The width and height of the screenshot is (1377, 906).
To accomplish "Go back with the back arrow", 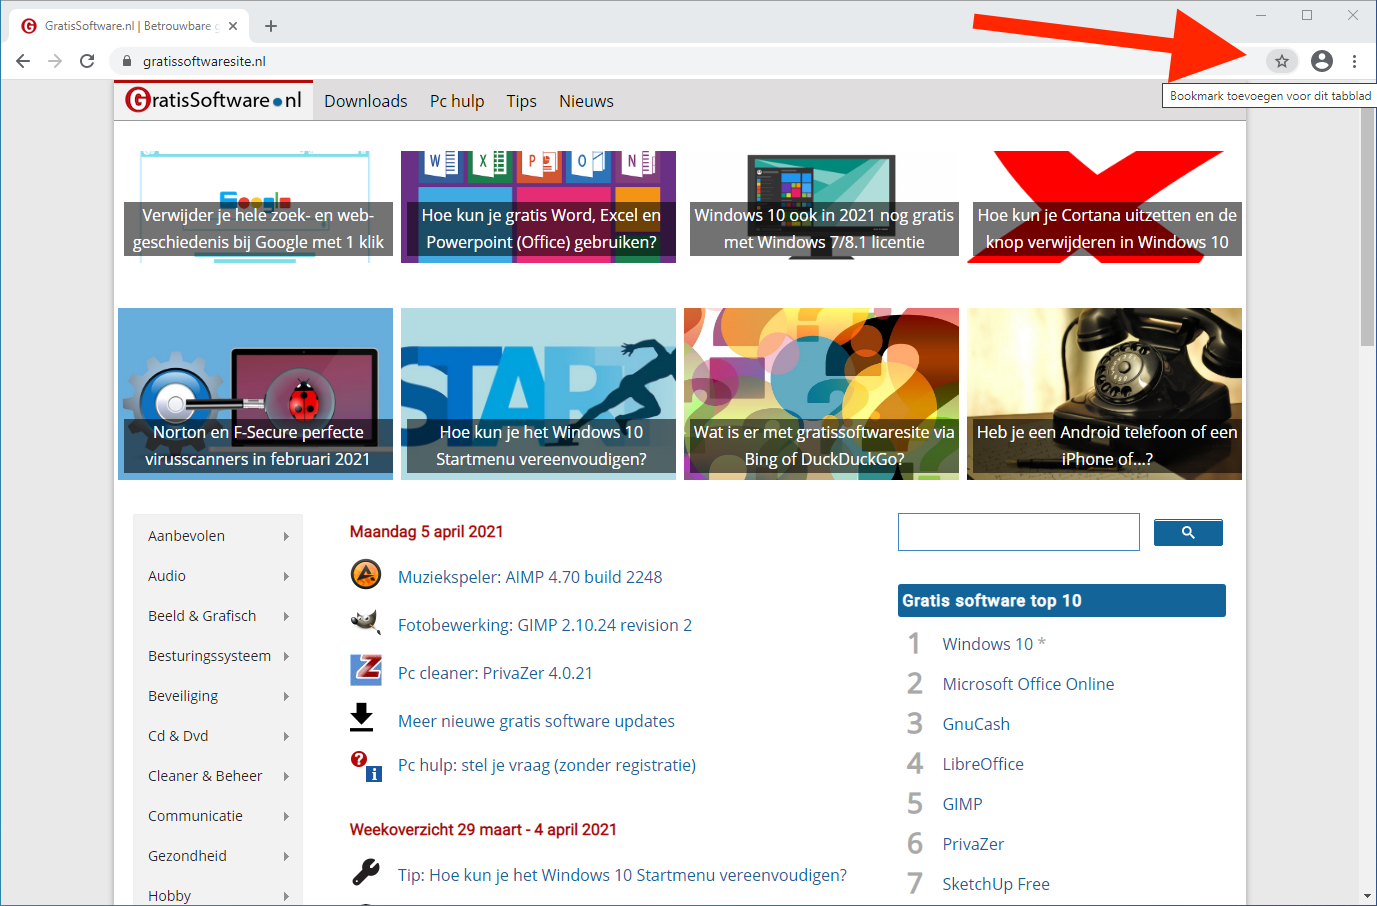I will click(x=23, y=61).
